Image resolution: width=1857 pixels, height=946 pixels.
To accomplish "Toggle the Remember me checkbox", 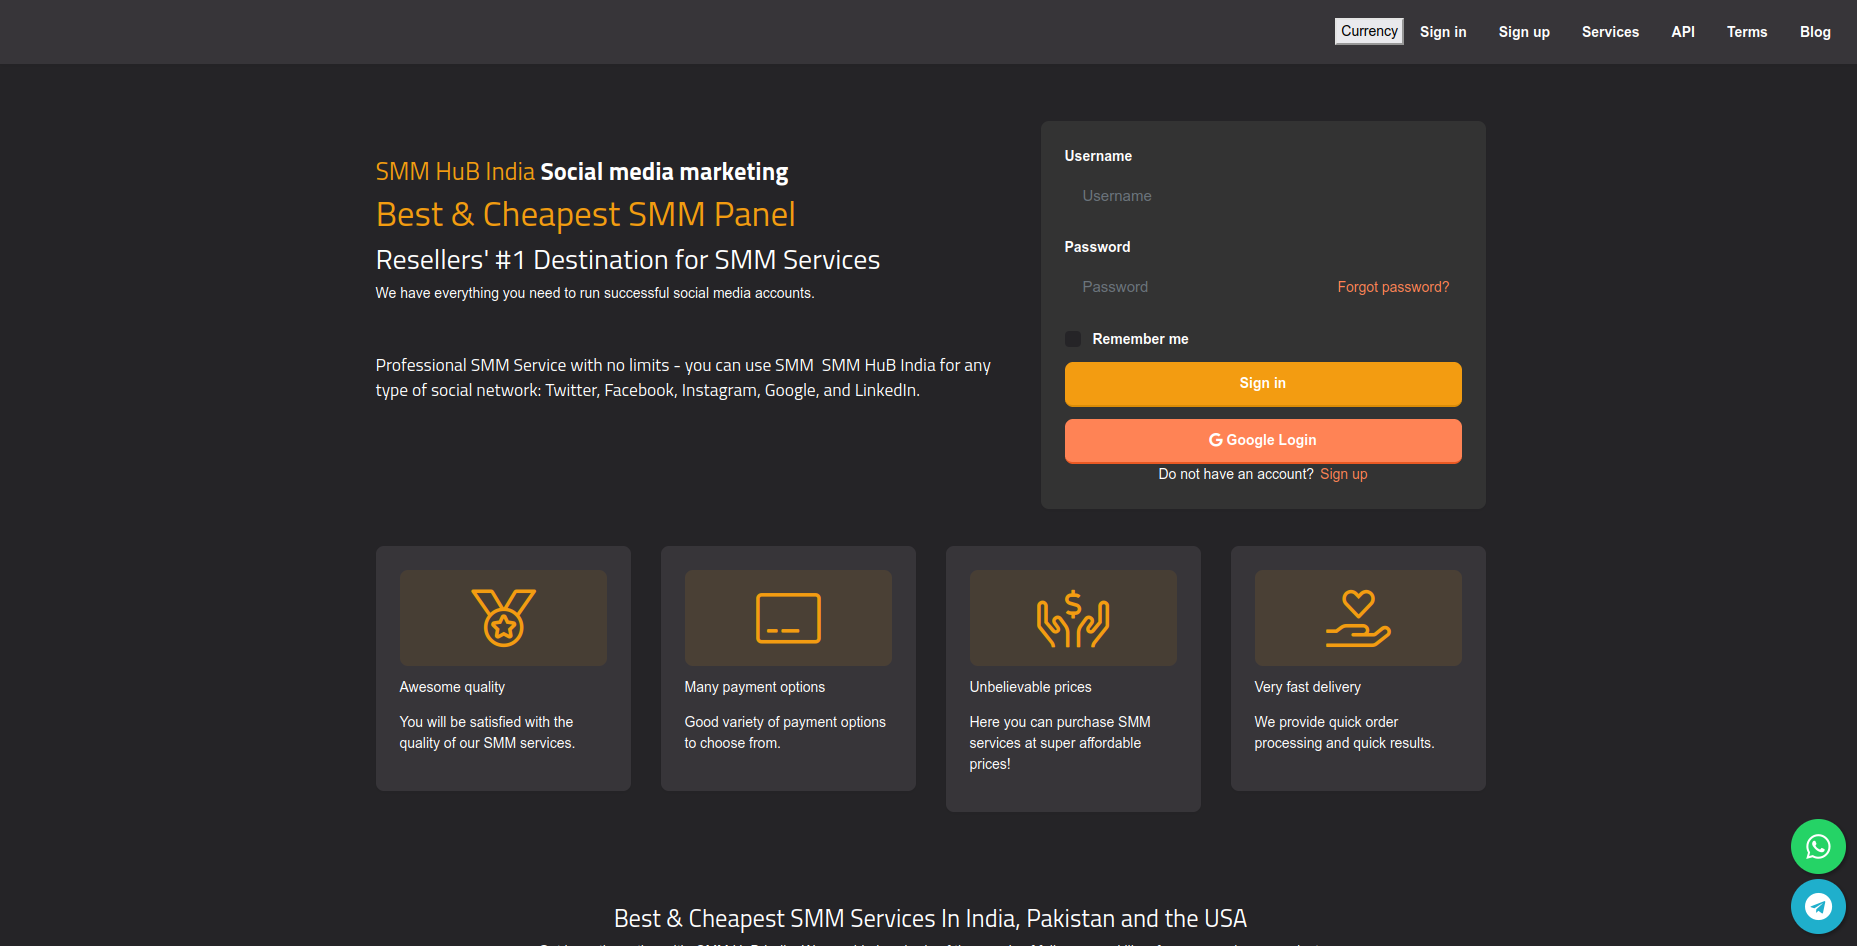I will coord(1073,339).
